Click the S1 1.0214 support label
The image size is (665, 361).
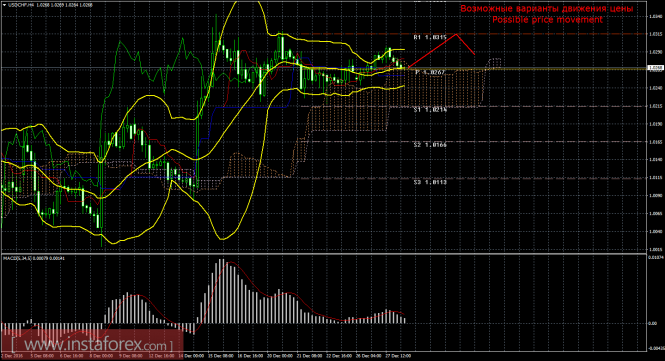click(430, 109)
